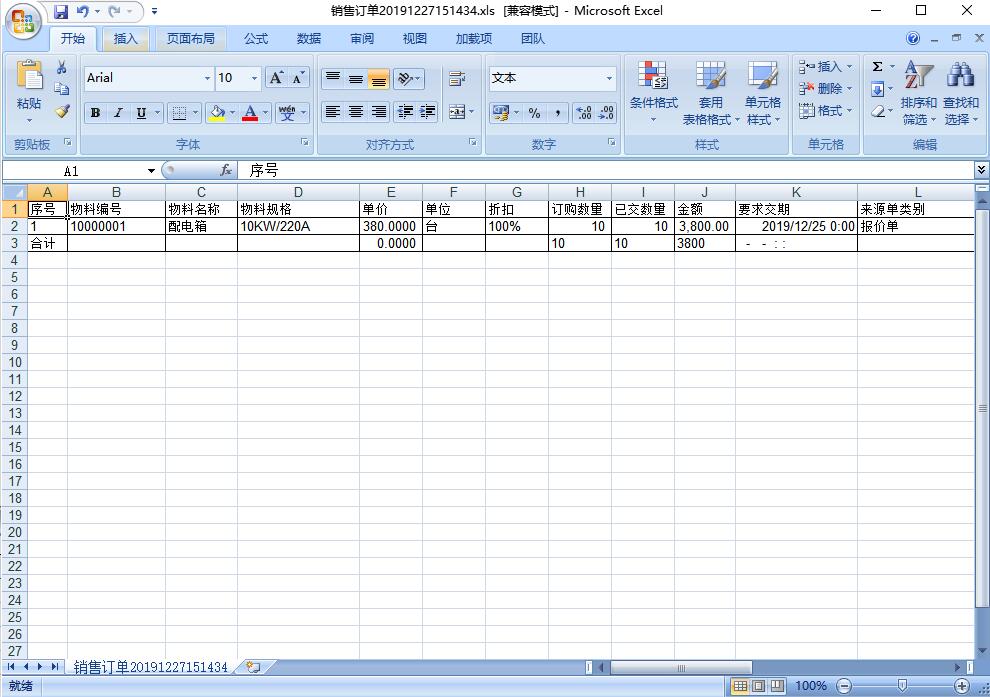Open the Sort and Filter (排序和筛选) tool

pyautogui.click(x=918, y=95)
